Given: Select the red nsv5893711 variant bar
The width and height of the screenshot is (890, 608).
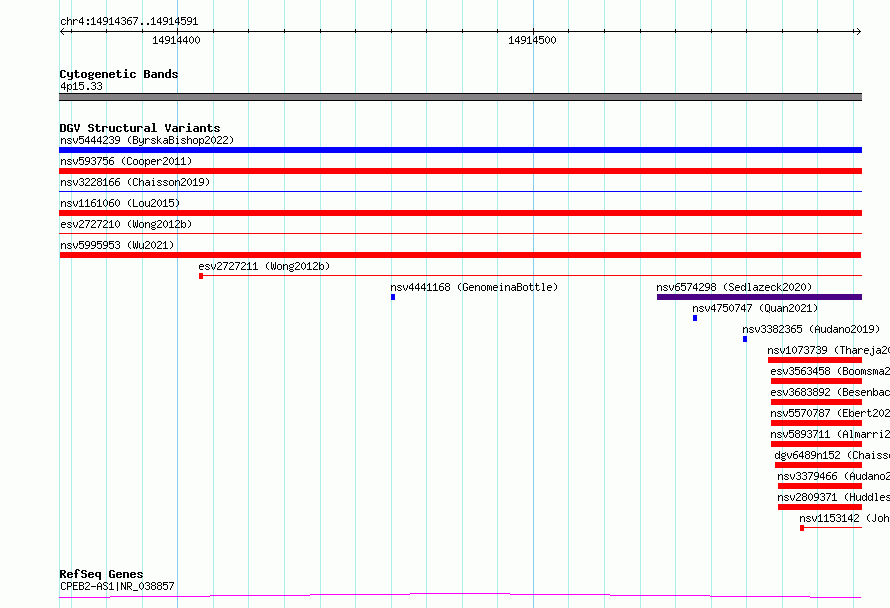Looking at the screenshot, I should tap(816, 444).
